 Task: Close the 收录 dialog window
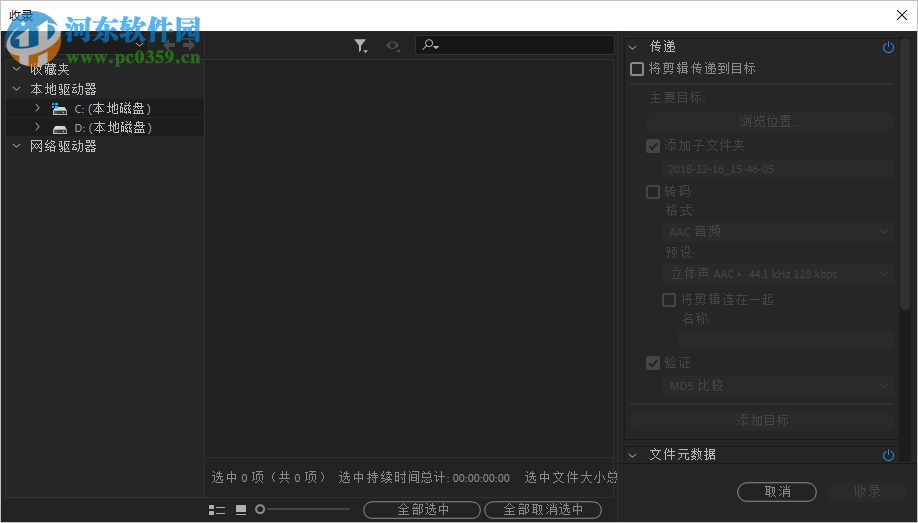[x=902, y=15]
